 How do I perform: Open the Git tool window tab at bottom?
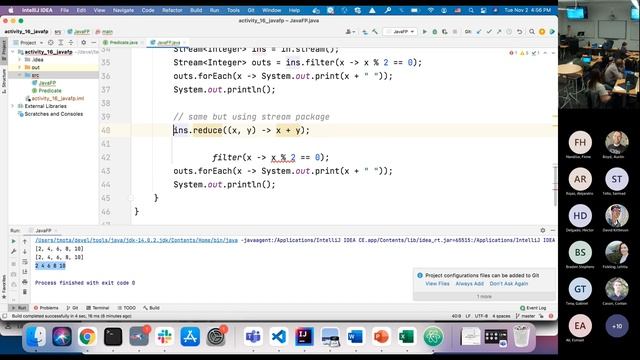[x=72, y=308]
